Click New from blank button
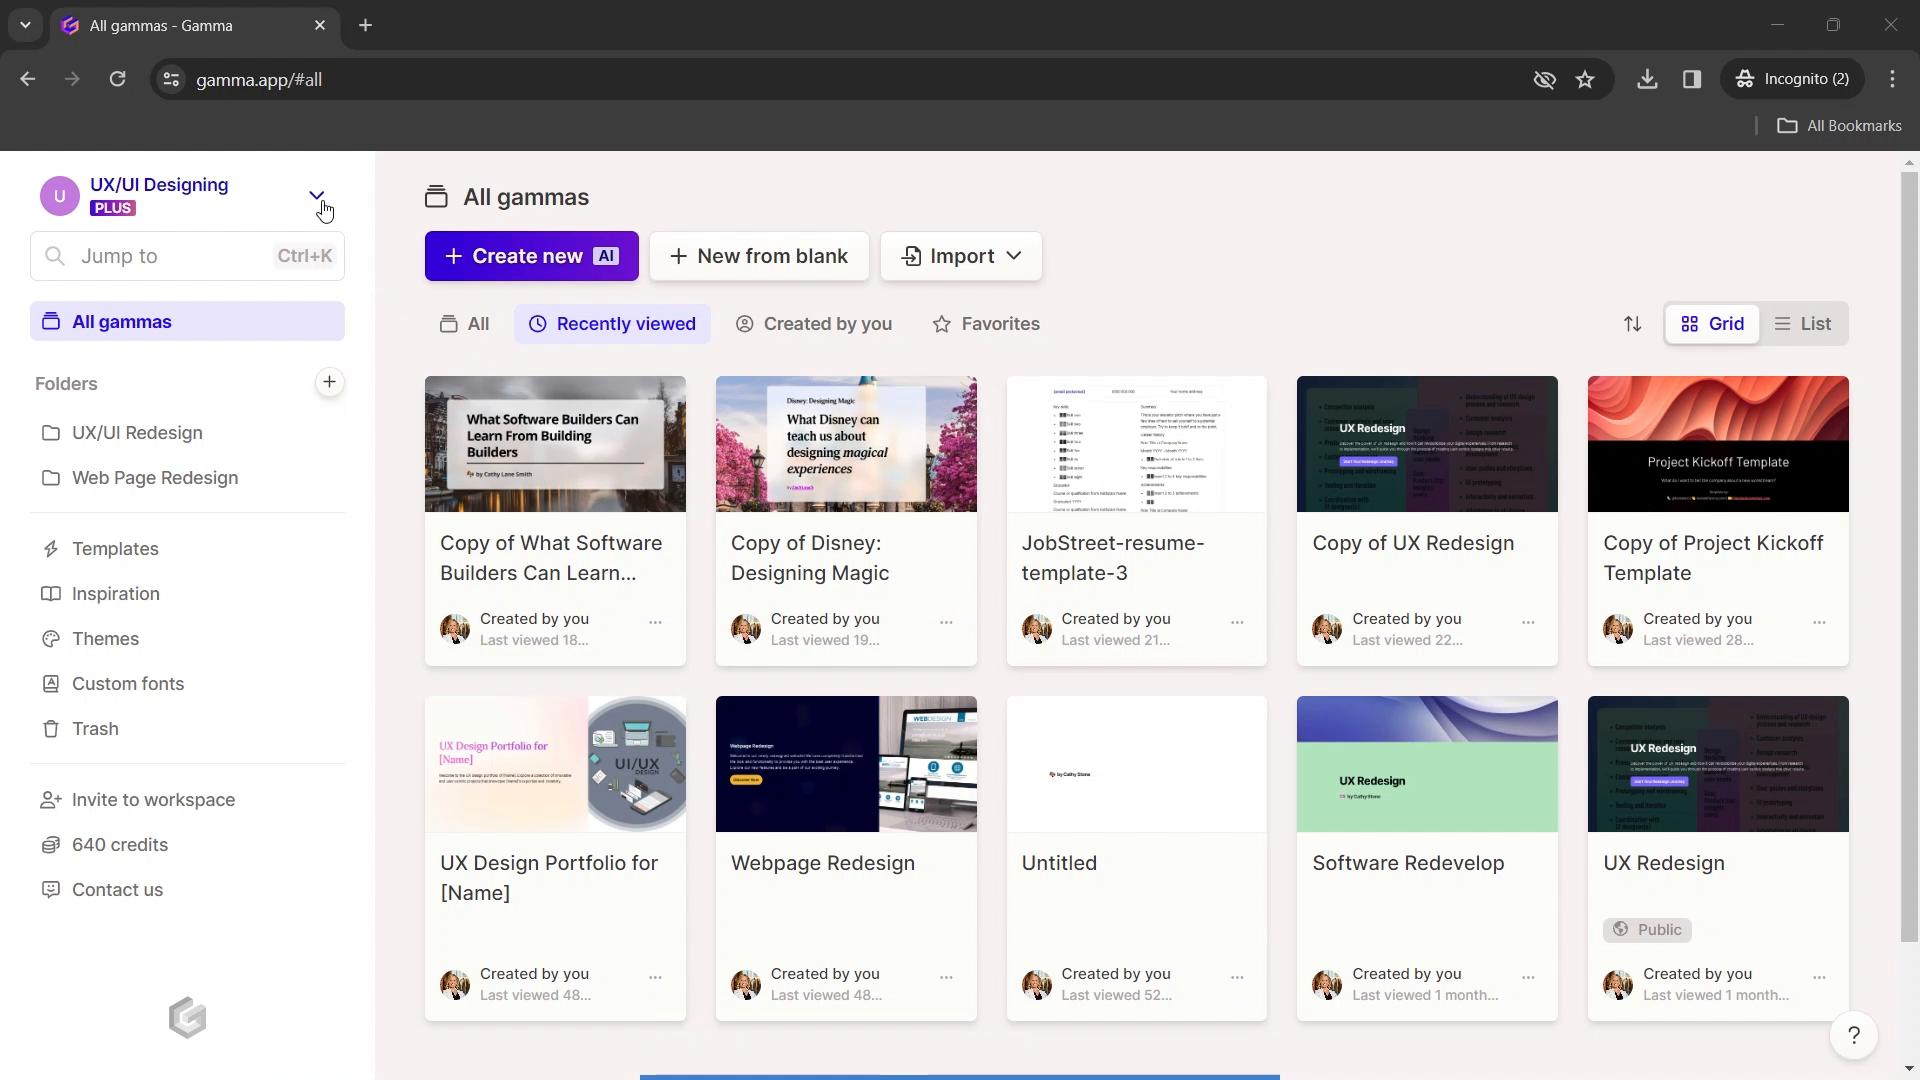 click(x=758, y=255)
